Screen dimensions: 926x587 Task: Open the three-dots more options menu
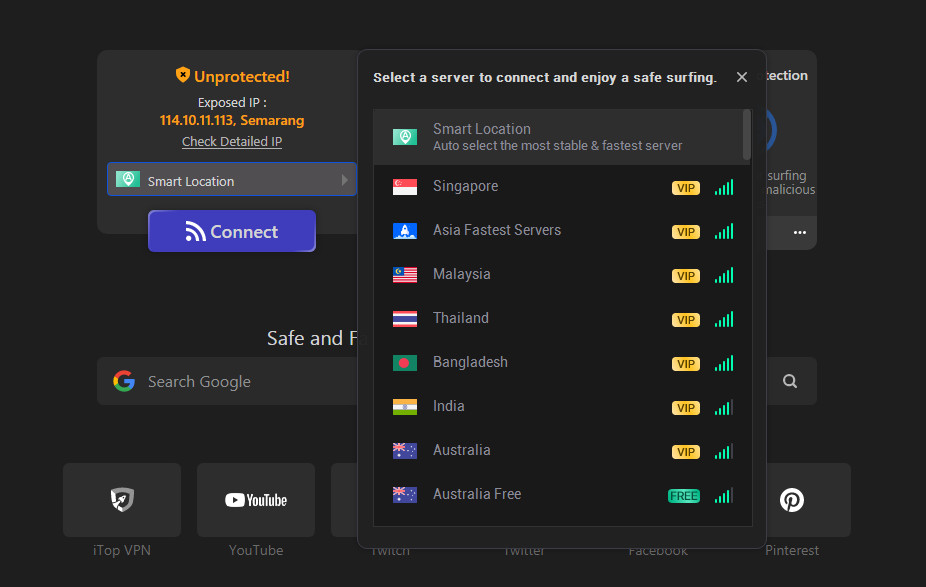(x=800, y=232)
